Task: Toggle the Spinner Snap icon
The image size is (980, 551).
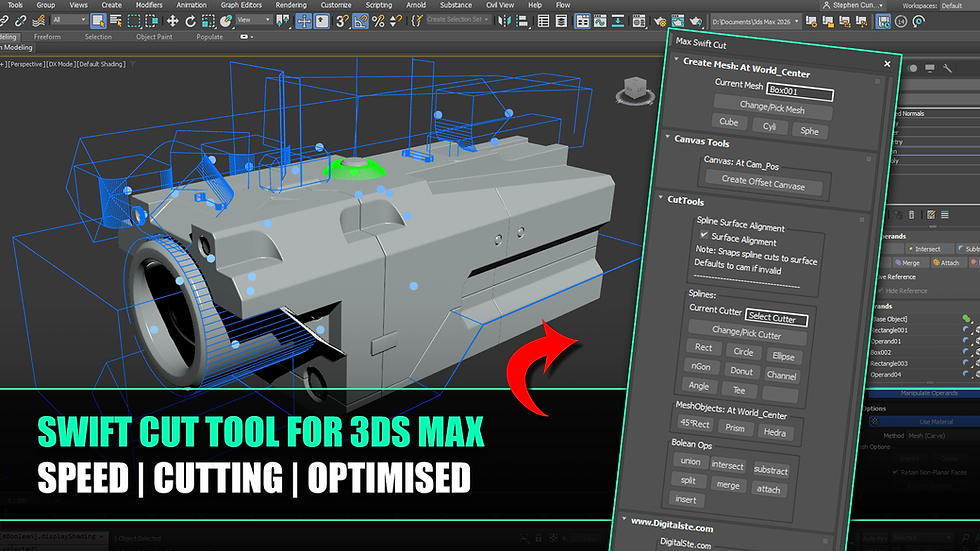Action: [x=396, y=21]
